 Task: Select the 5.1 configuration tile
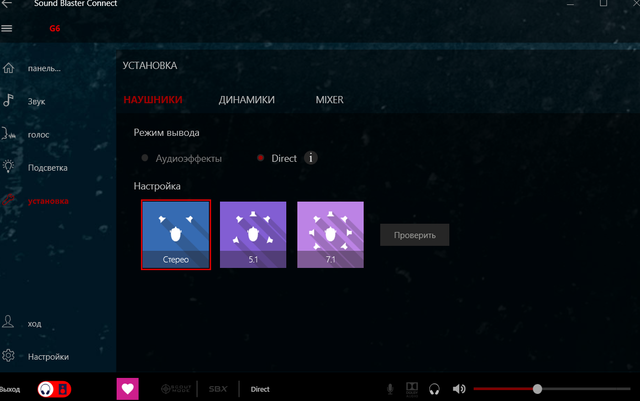tap(253, 235)
